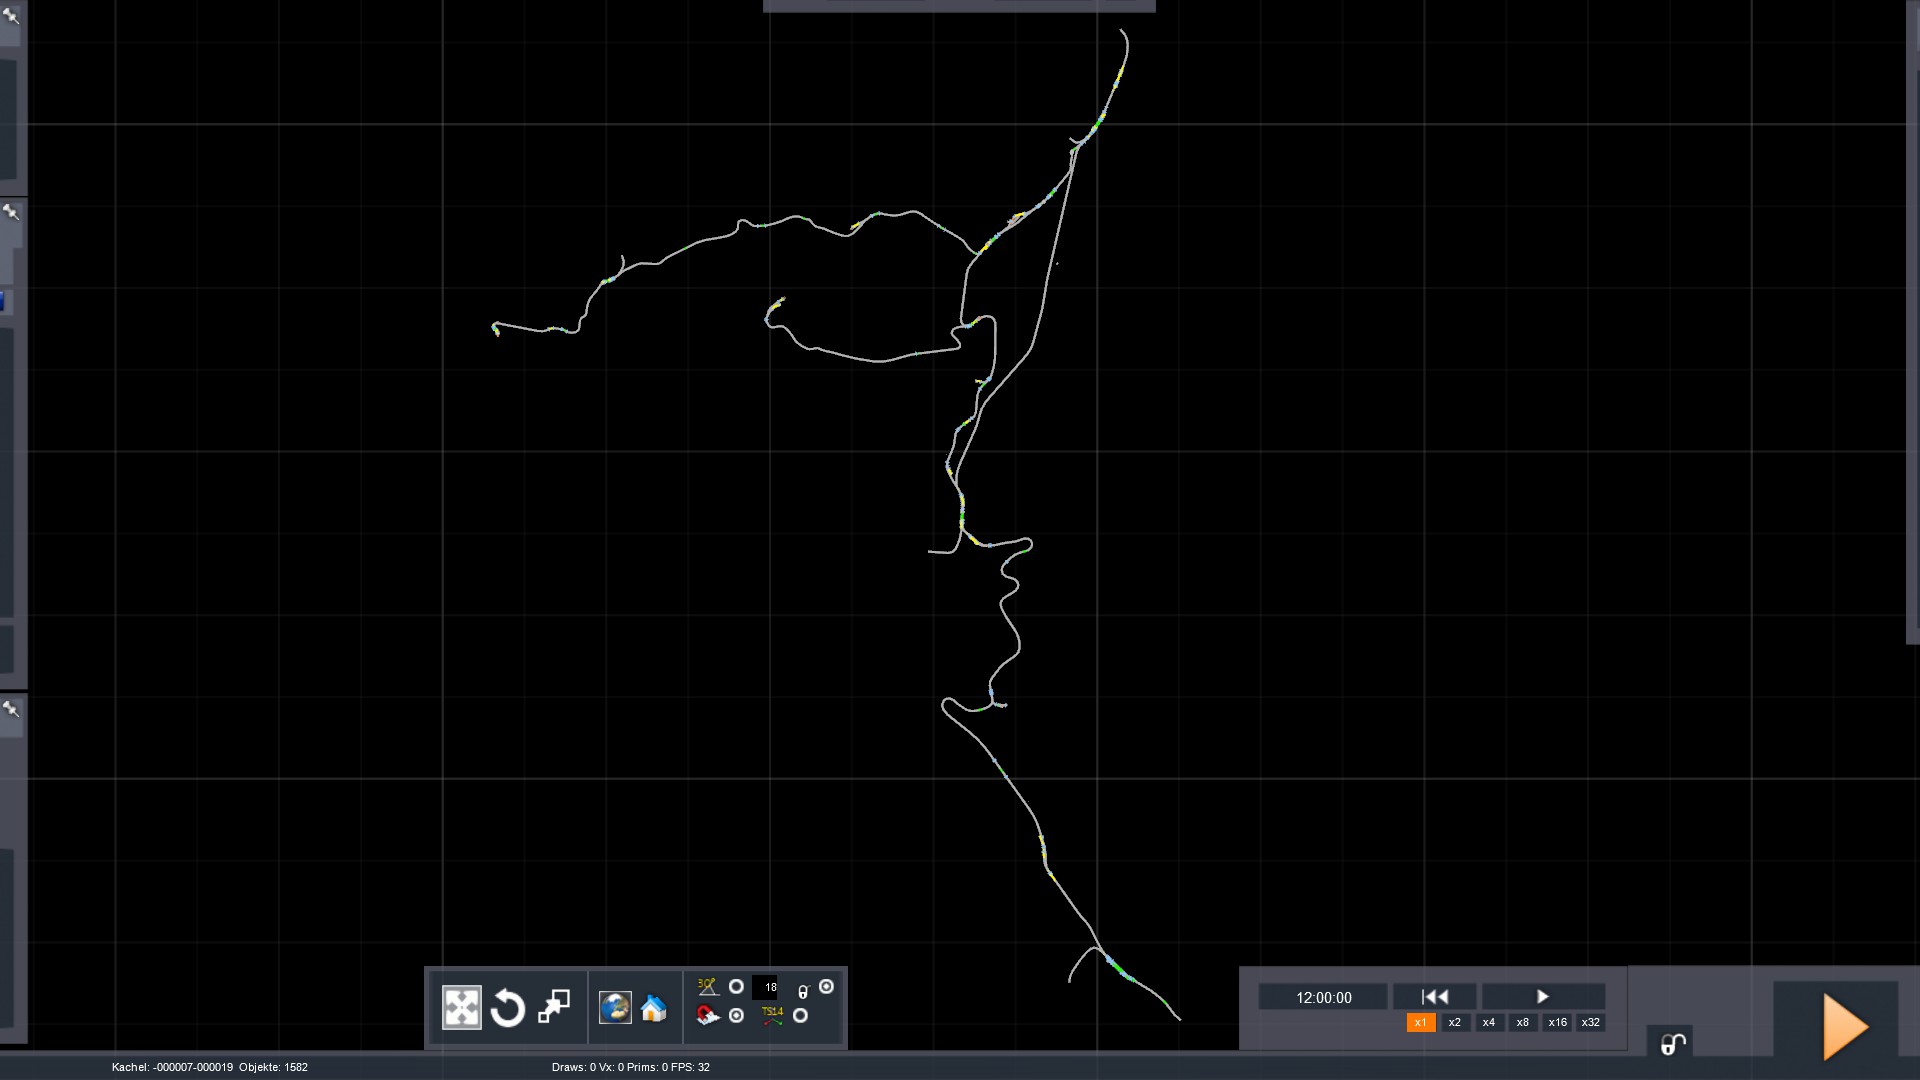
Task: Rewind time to start with skip-back button
Action: pyautogui.click(x=1434, y=997)
